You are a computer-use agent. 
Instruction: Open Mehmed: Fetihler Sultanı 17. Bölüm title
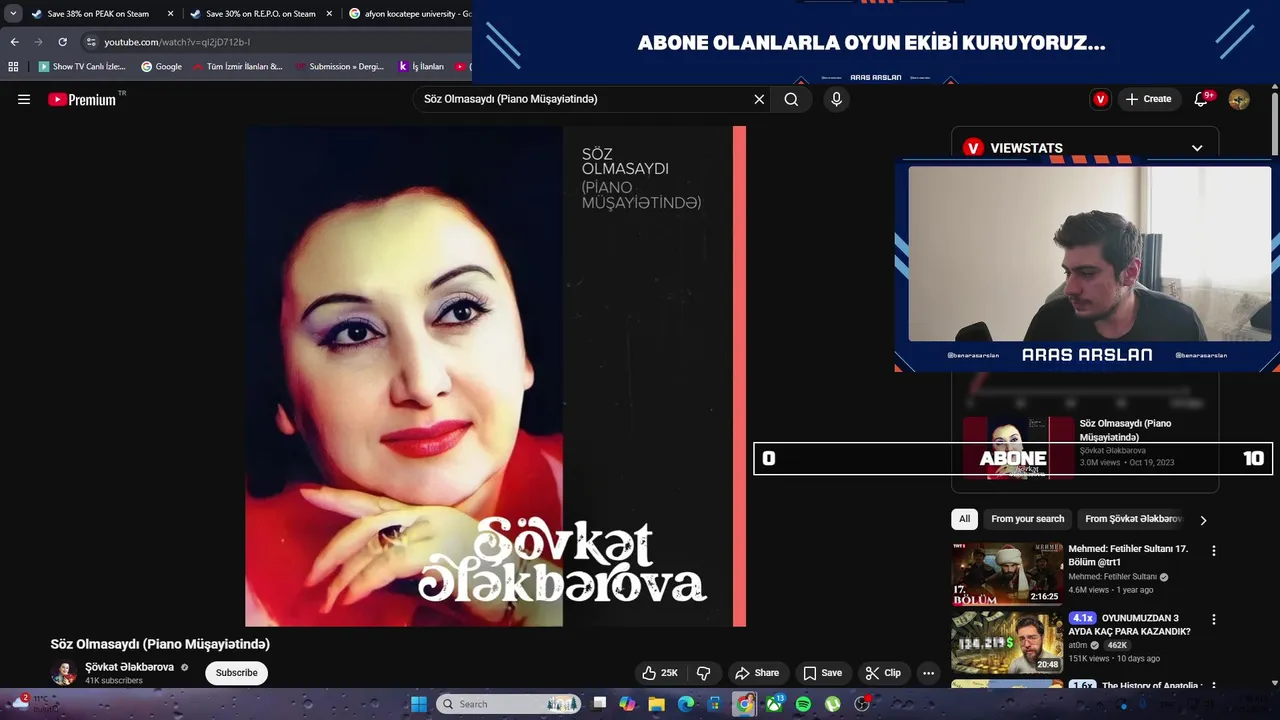(x=1128, y=555)
